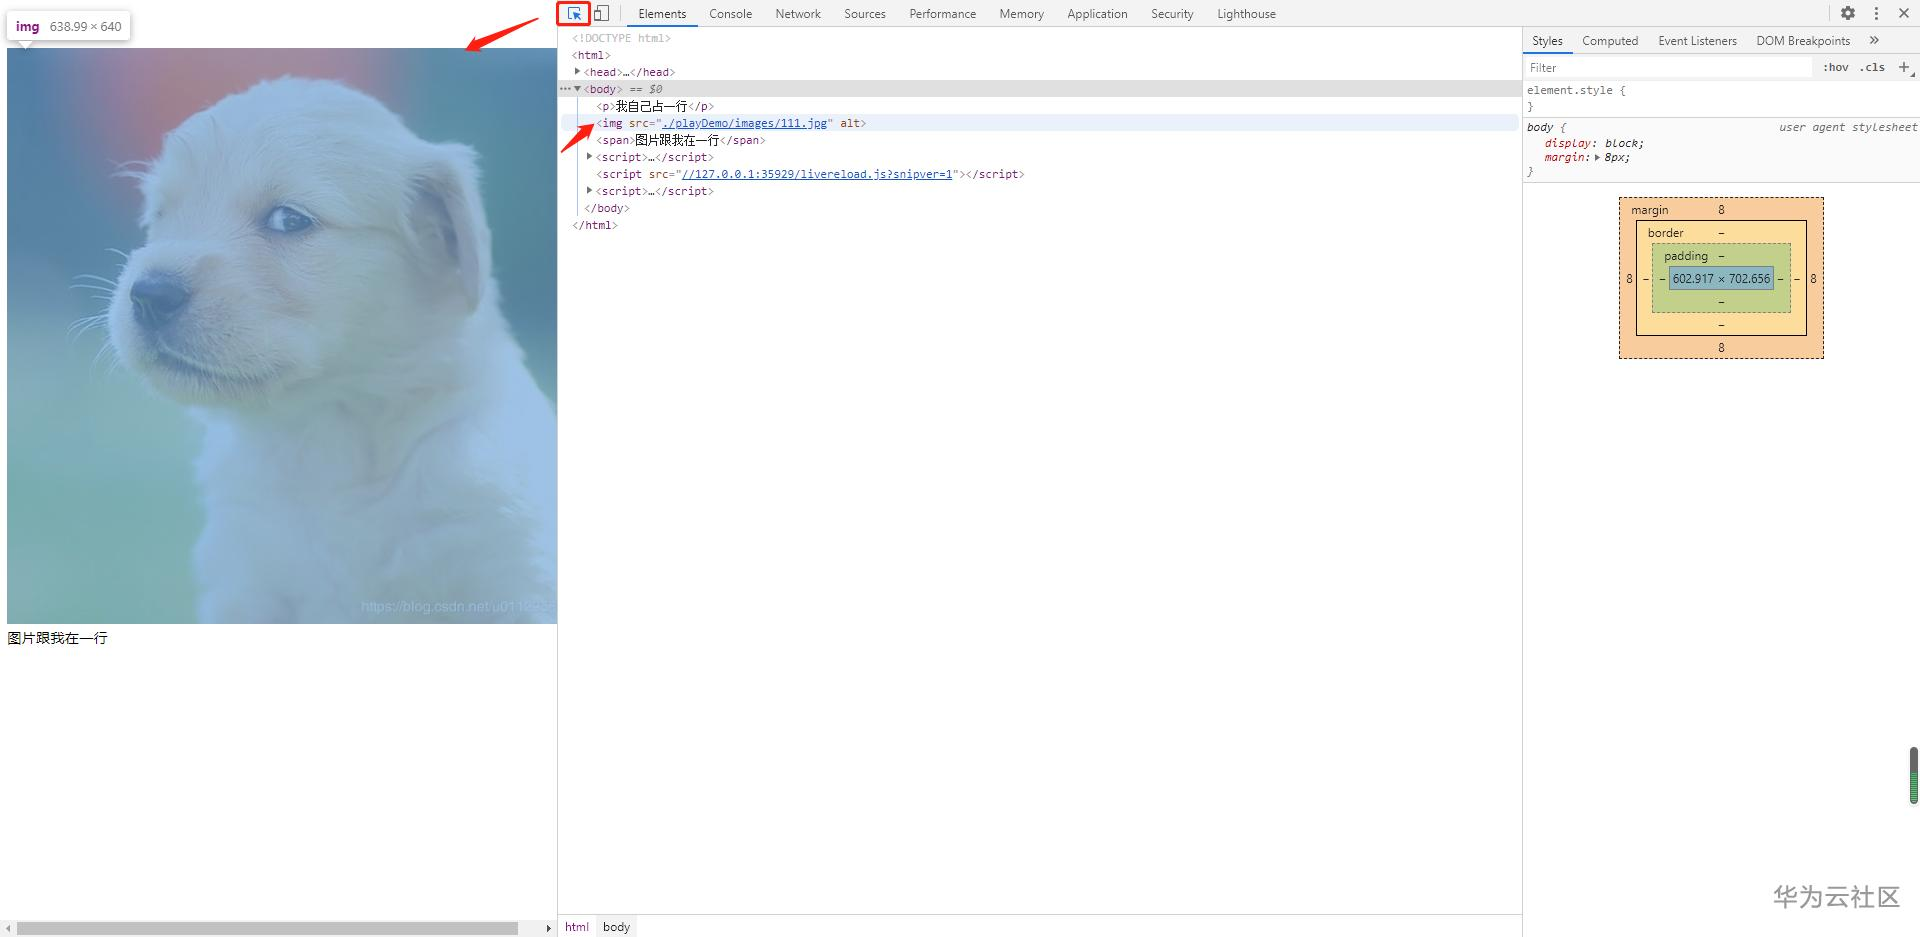Toggle the device toolbar for mobile emulation
Image resolution: width=1920 pixels, height=937 pixels.
(x=601, y=13)
